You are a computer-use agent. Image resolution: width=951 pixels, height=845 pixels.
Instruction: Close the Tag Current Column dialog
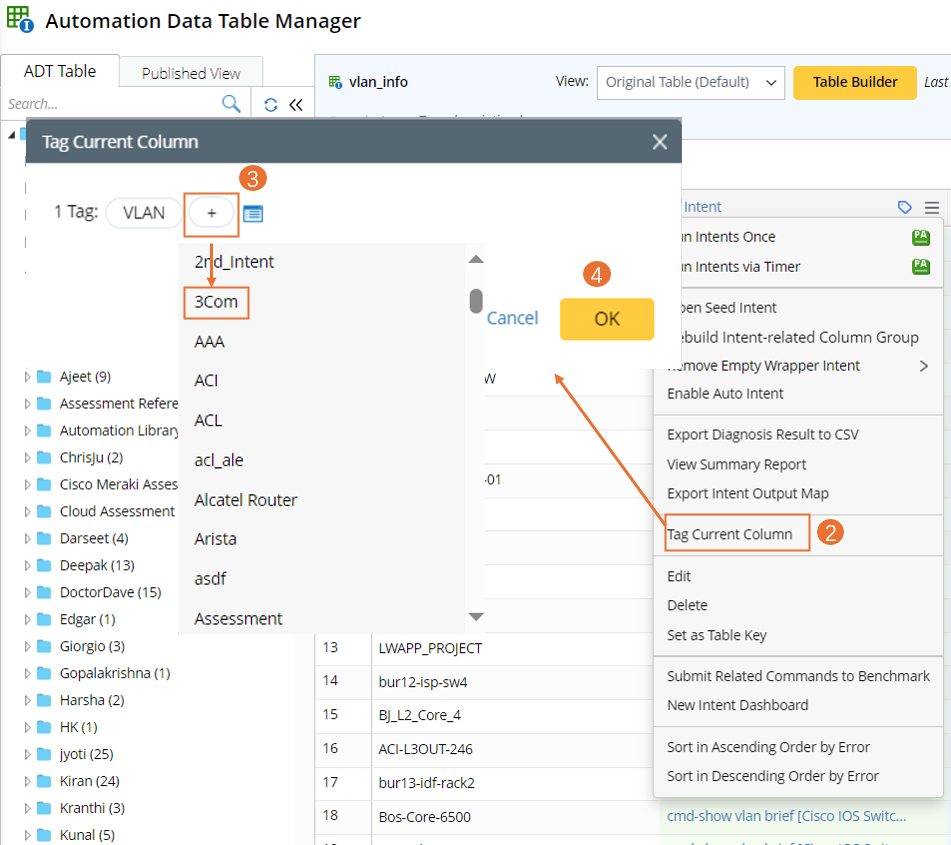[x=659, y=142]
